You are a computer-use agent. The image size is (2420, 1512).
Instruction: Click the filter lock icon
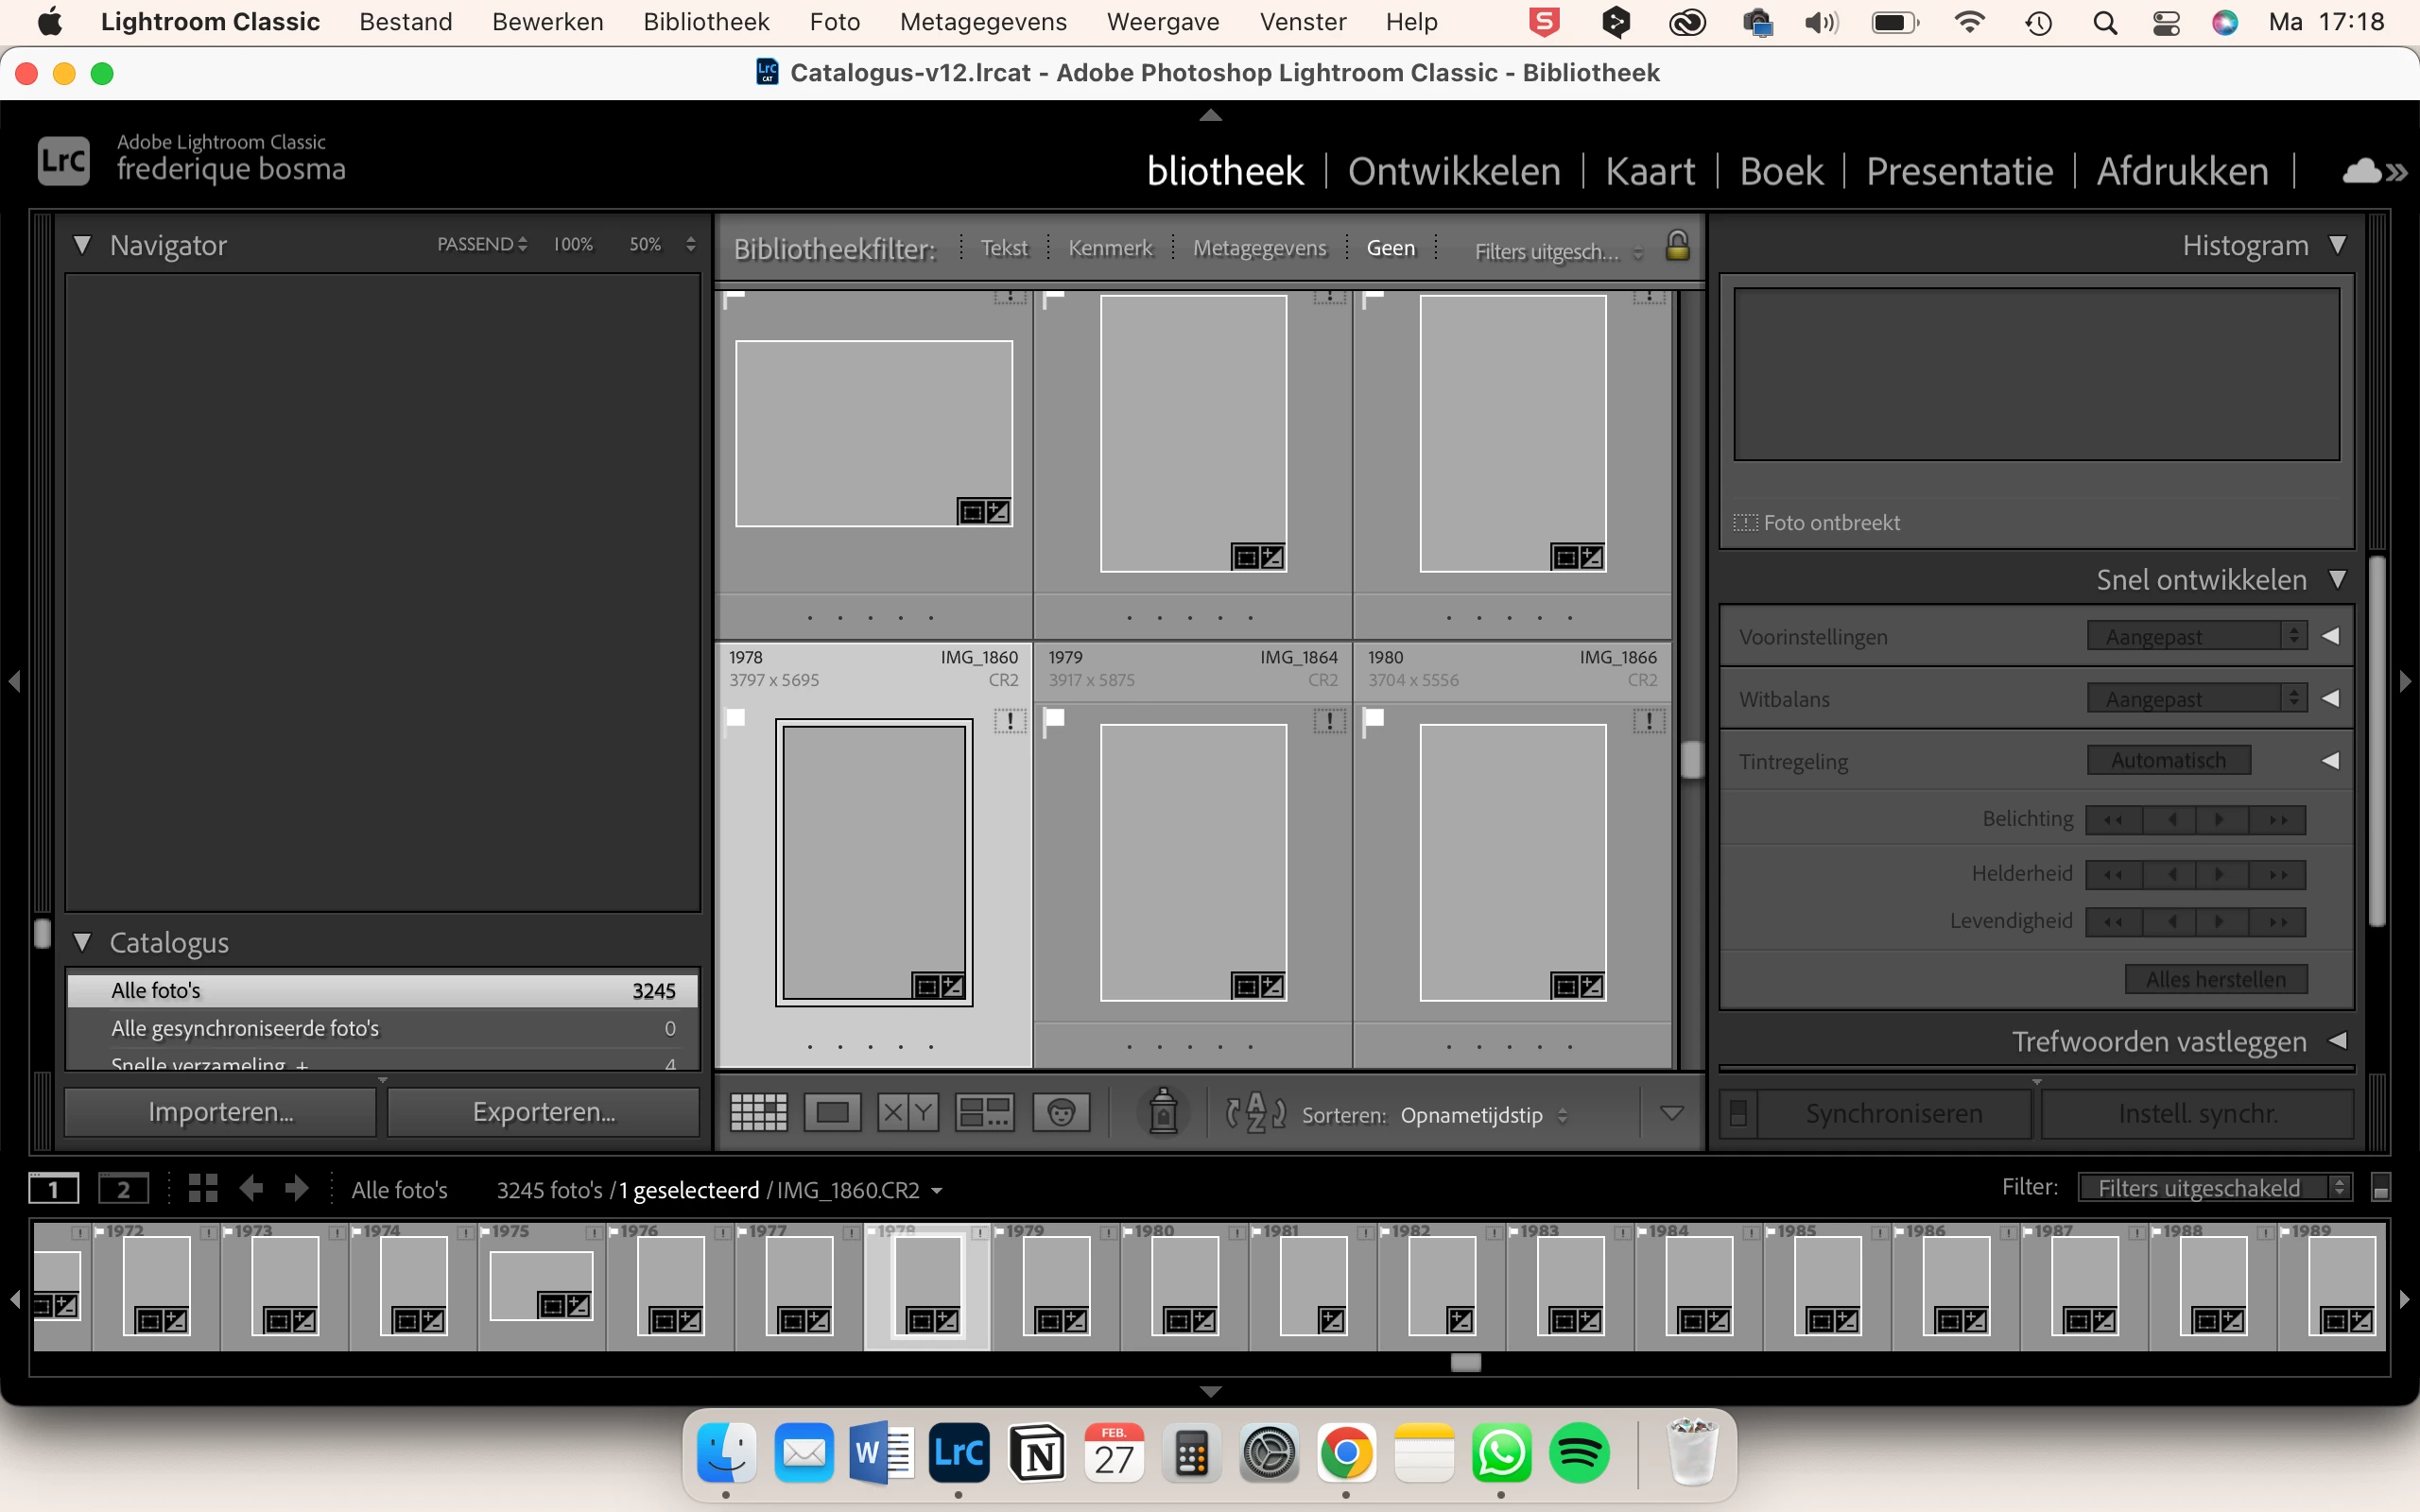pos(1677,246)
